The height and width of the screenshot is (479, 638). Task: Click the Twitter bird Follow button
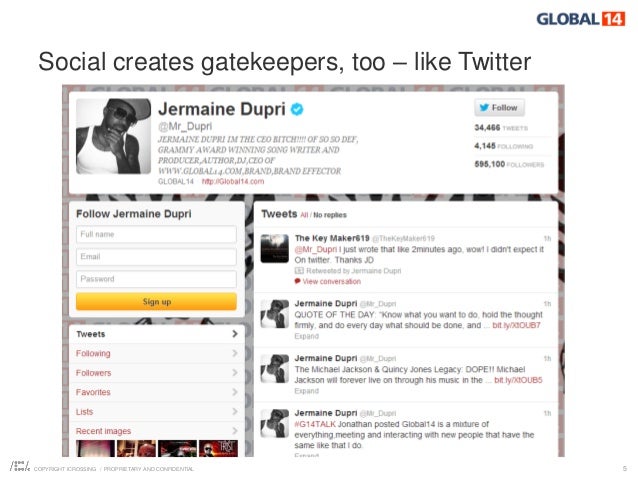point(499,108)
